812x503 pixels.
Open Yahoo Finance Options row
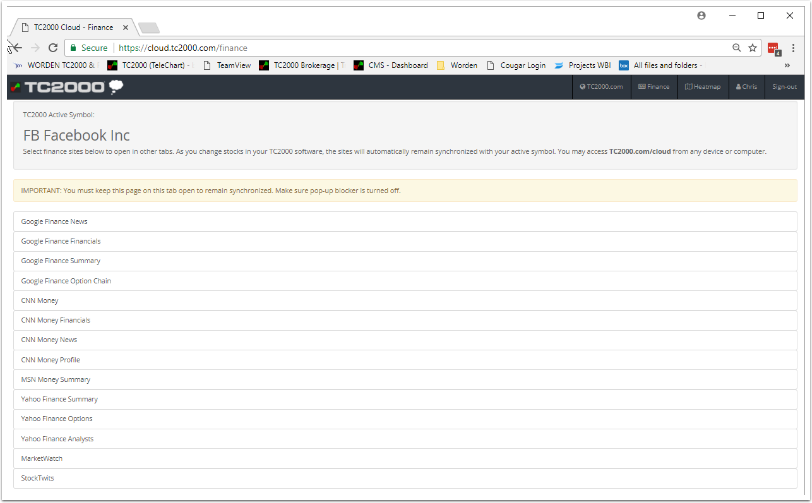[x=405, y=419]
